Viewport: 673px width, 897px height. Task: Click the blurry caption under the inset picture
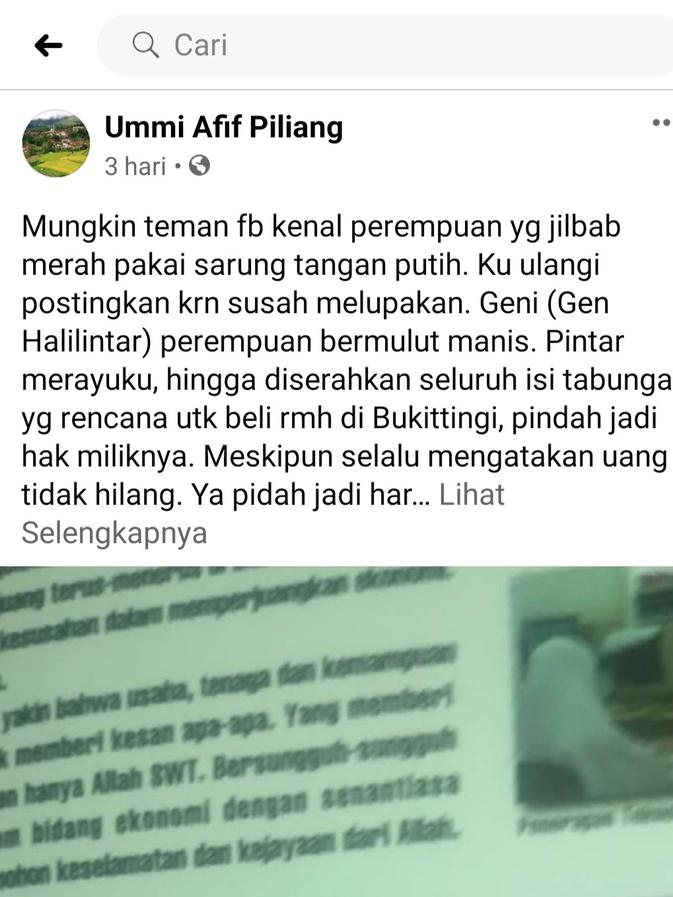(595, 823)
